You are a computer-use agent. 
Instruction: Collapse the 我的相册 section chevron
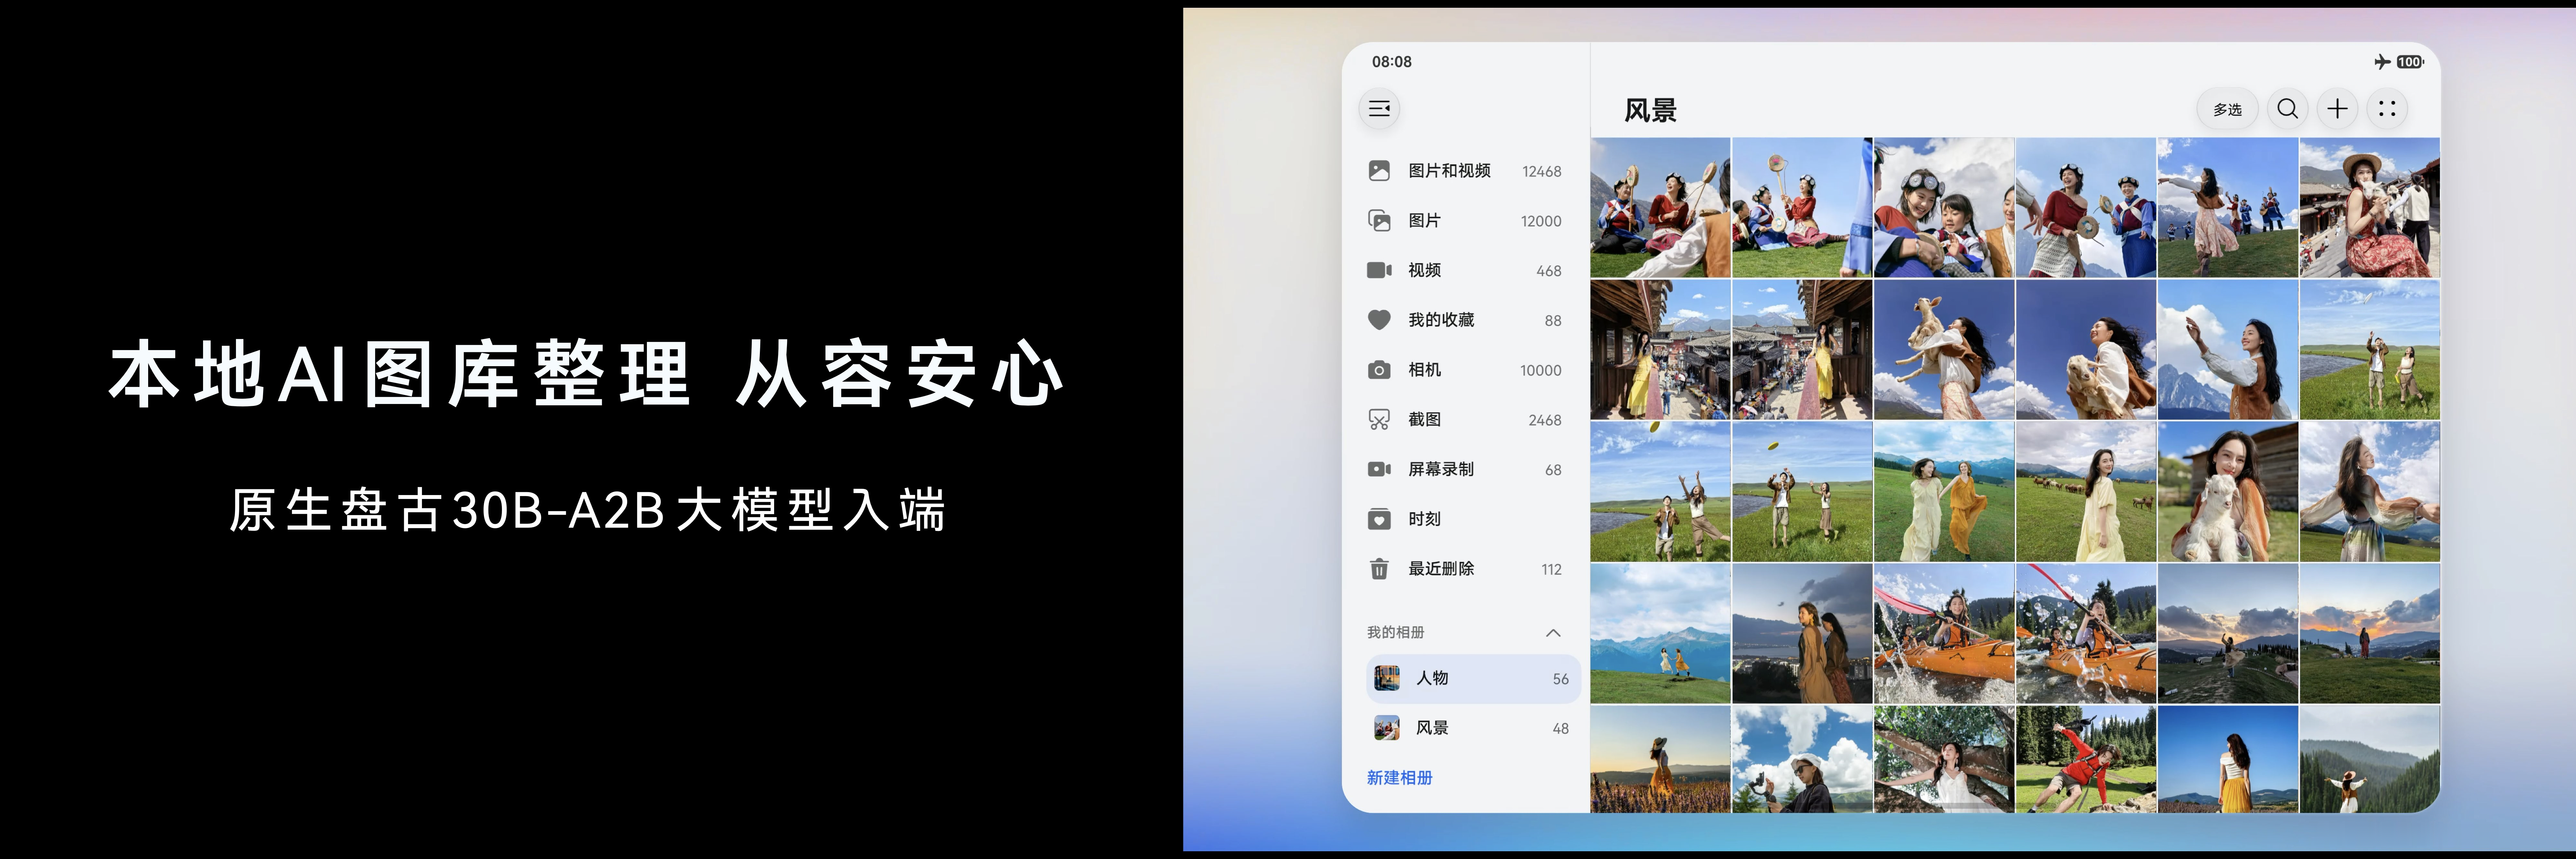(x=1553, y=633)
